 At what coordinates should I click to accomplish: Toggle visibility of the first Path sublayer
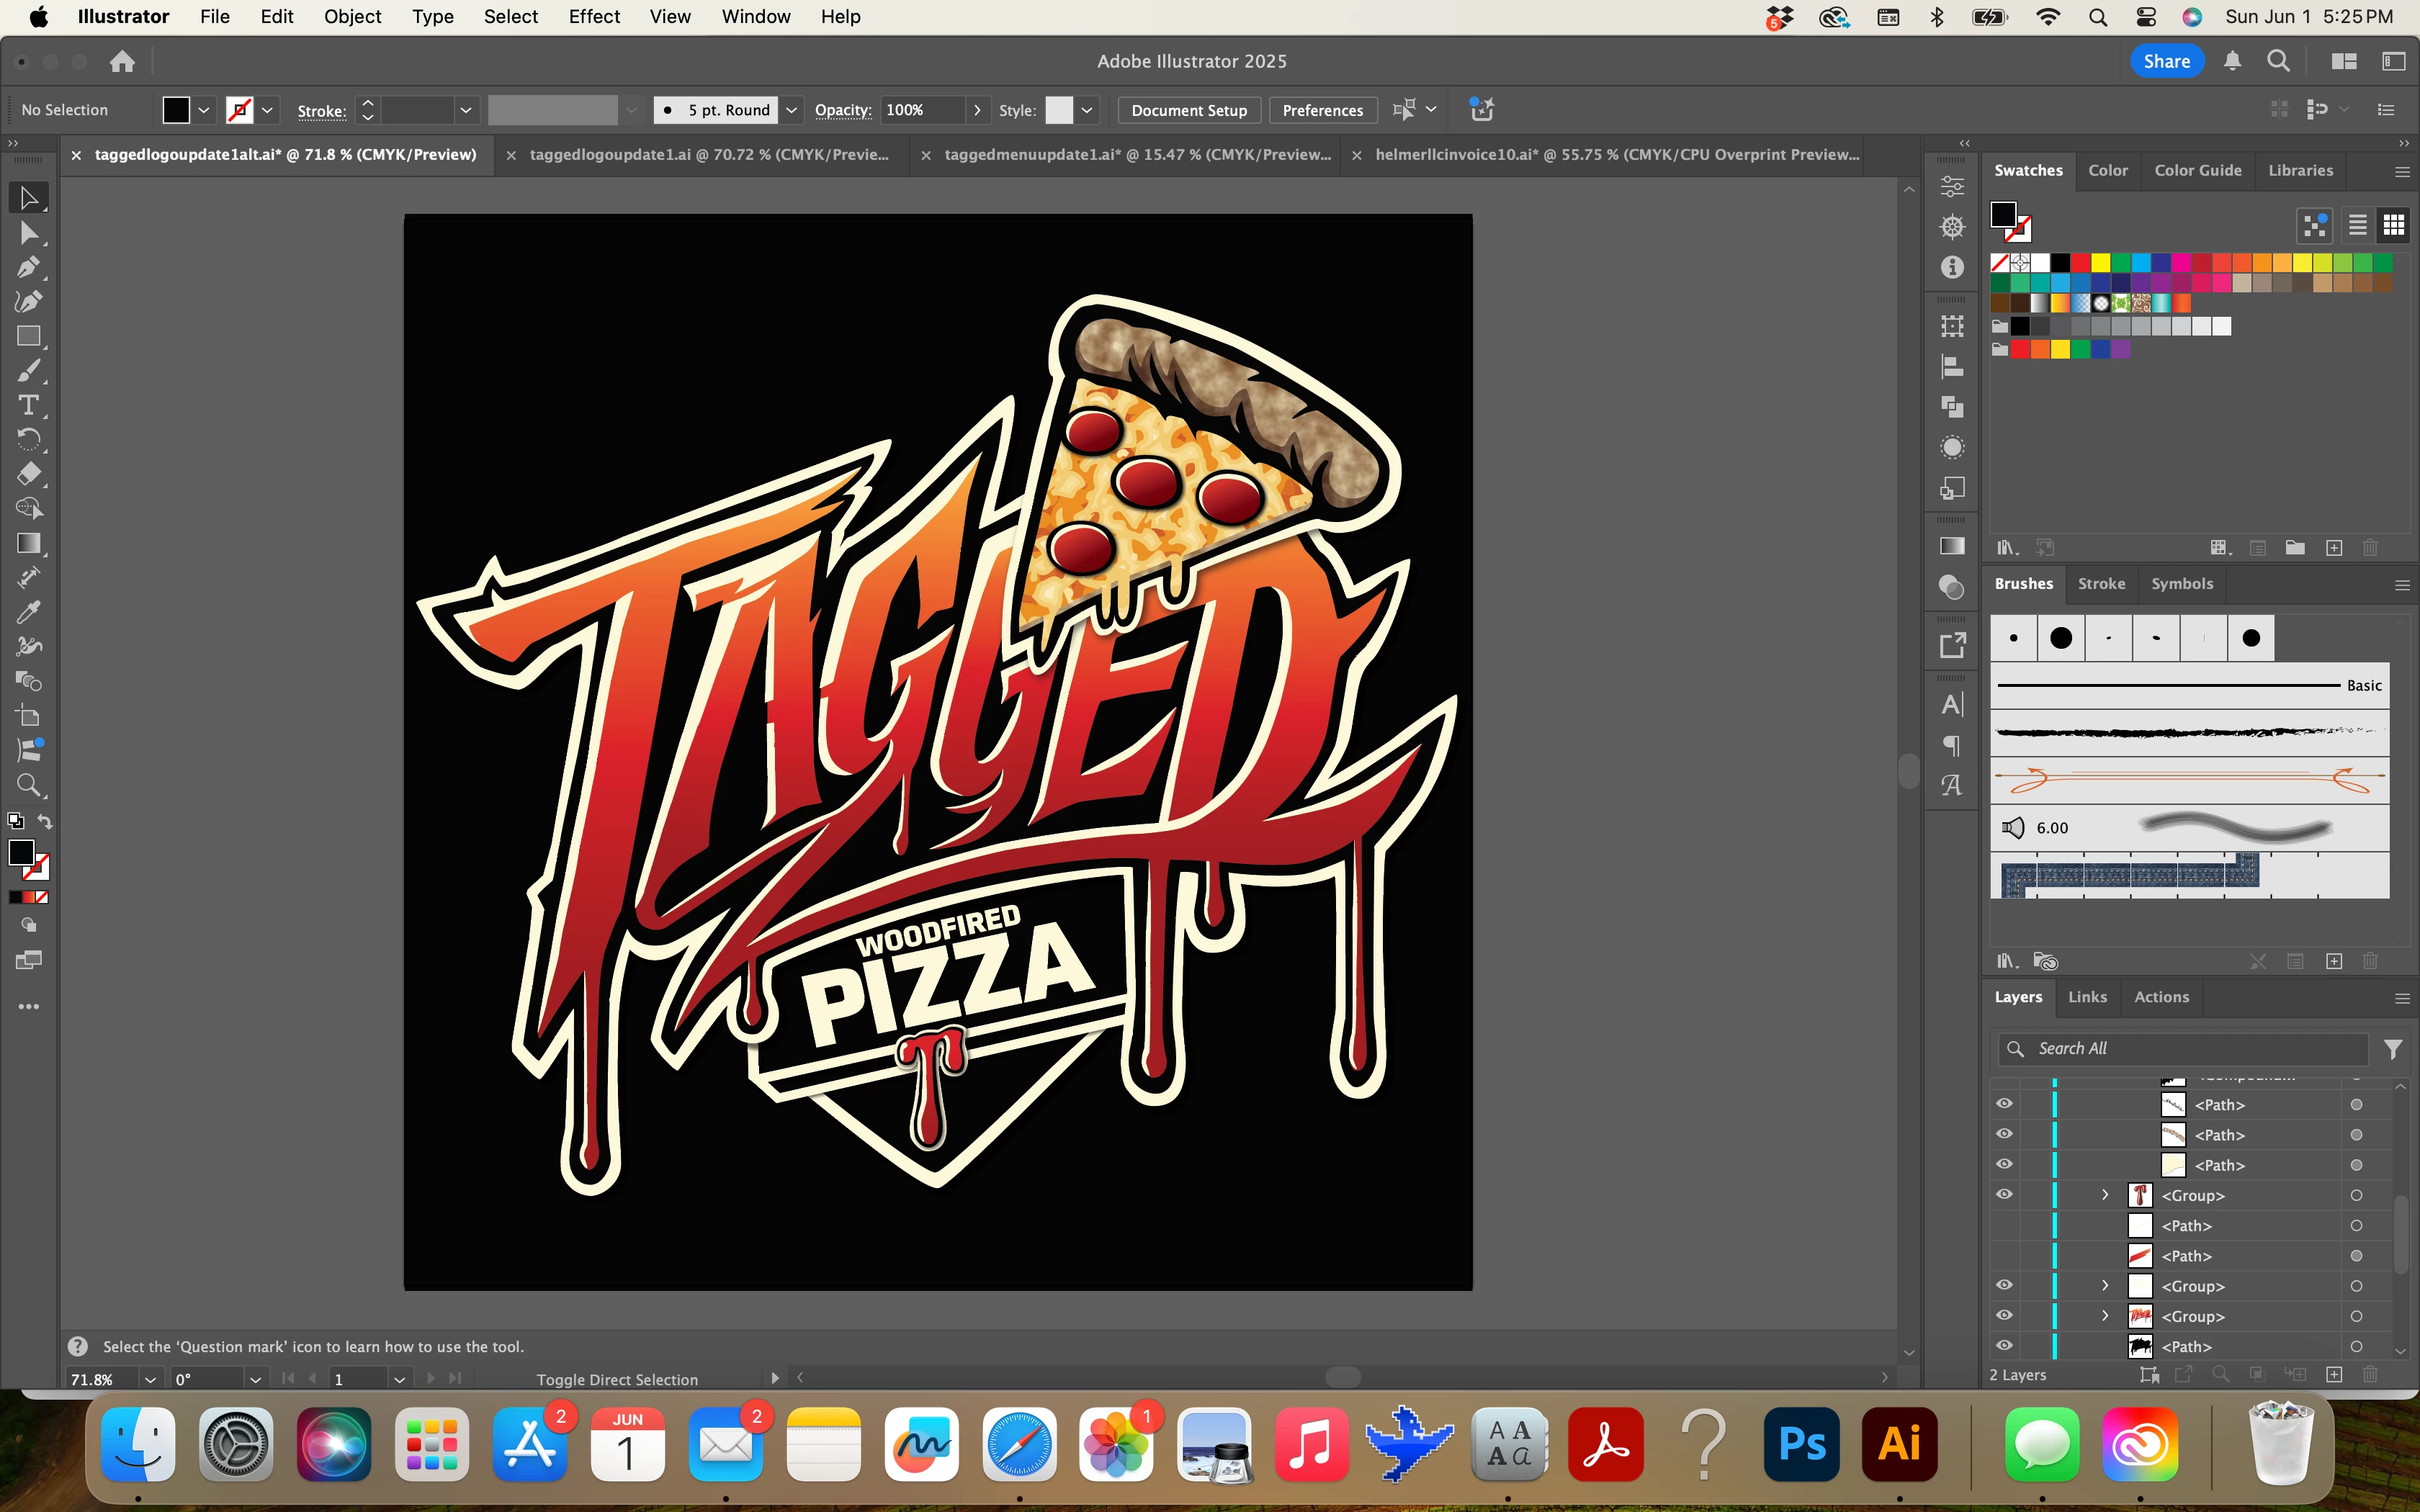[2004, 1104]
